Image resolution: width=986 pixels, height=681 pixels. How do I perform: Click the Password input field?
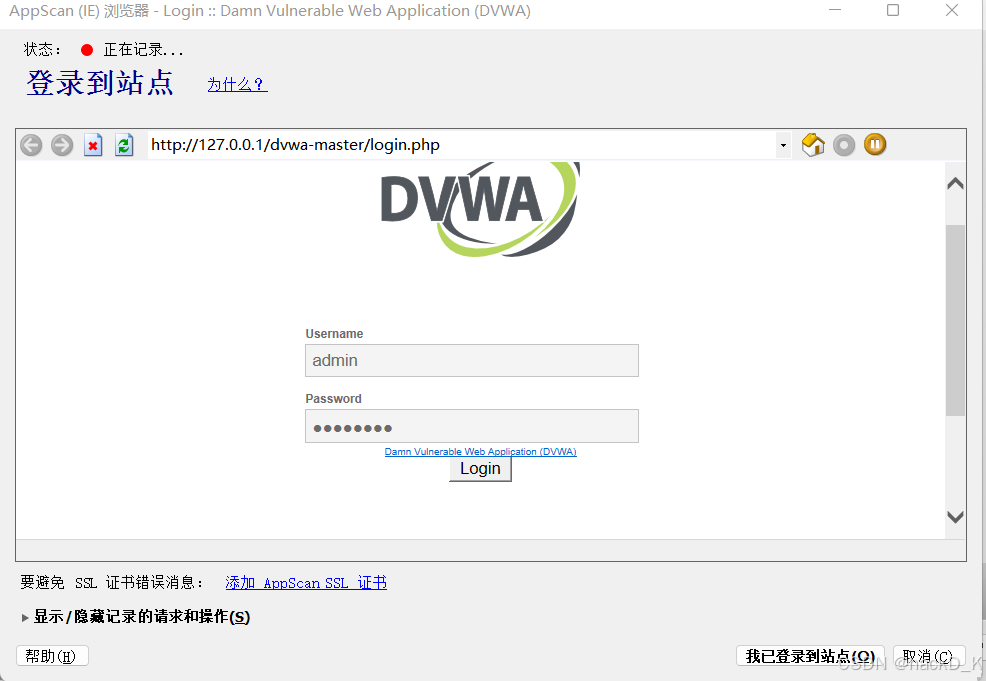coord(472,426)
